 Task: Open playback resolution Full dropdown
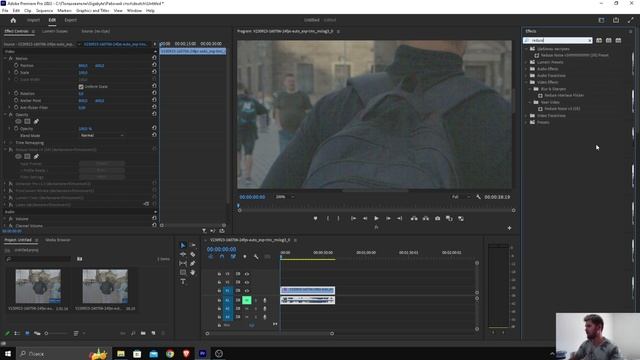coord(460,197)
